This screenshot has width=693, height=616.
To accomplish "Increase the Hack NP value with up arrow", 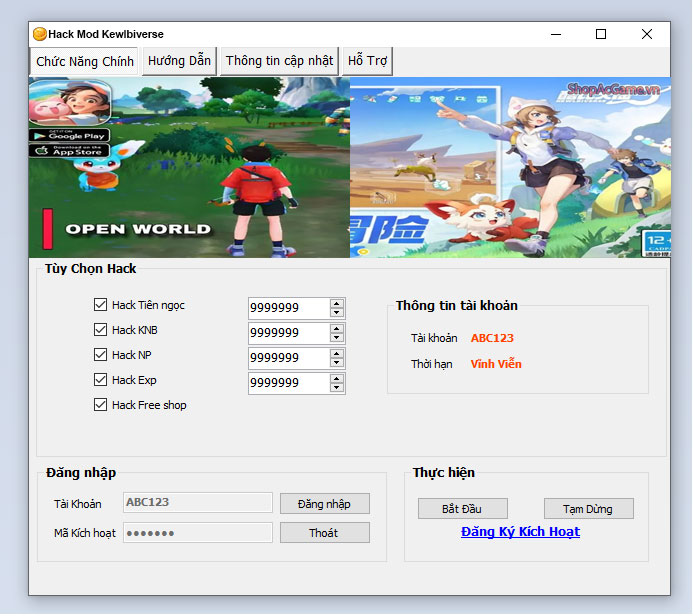I will click(x=337, y=354).
